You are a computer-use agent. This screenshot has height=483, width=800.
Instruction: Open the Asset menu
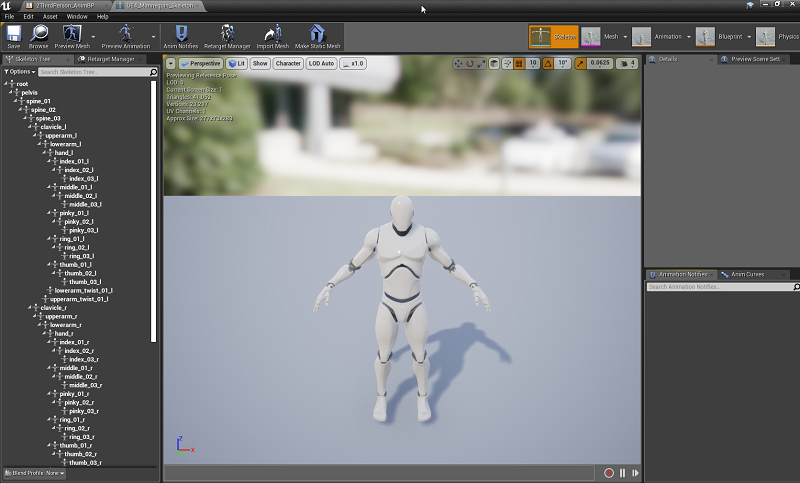coord(50,16)
